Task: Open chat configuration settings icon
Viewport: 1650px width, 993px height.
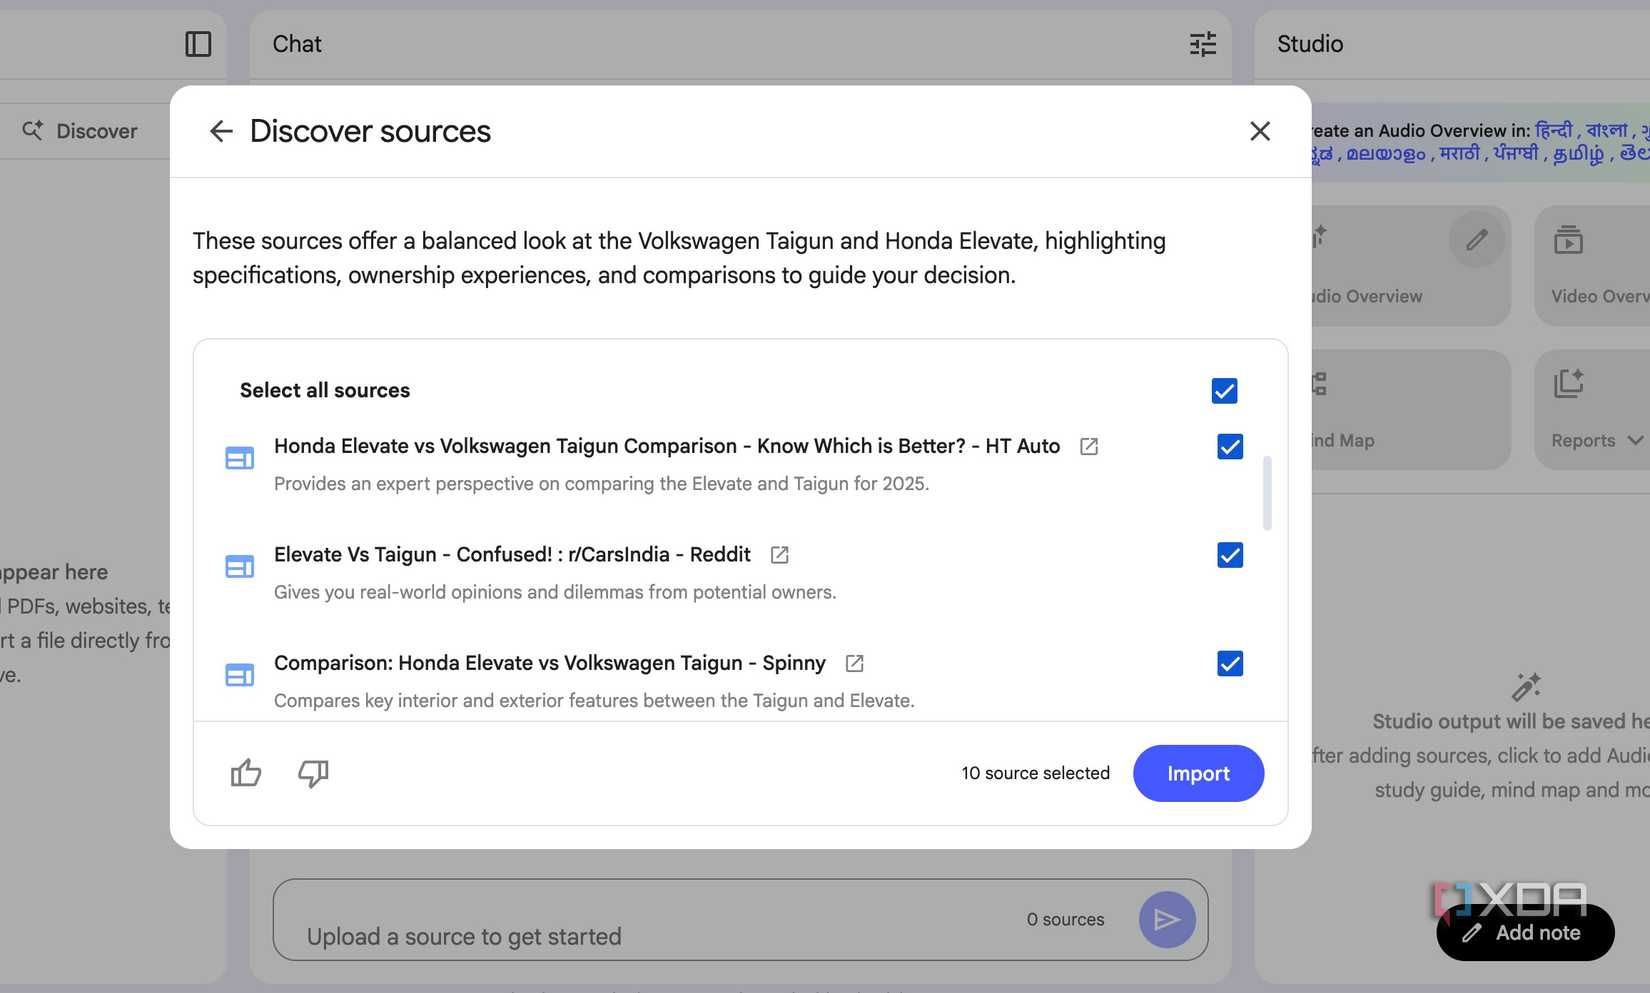Action: coord(1202,44)
